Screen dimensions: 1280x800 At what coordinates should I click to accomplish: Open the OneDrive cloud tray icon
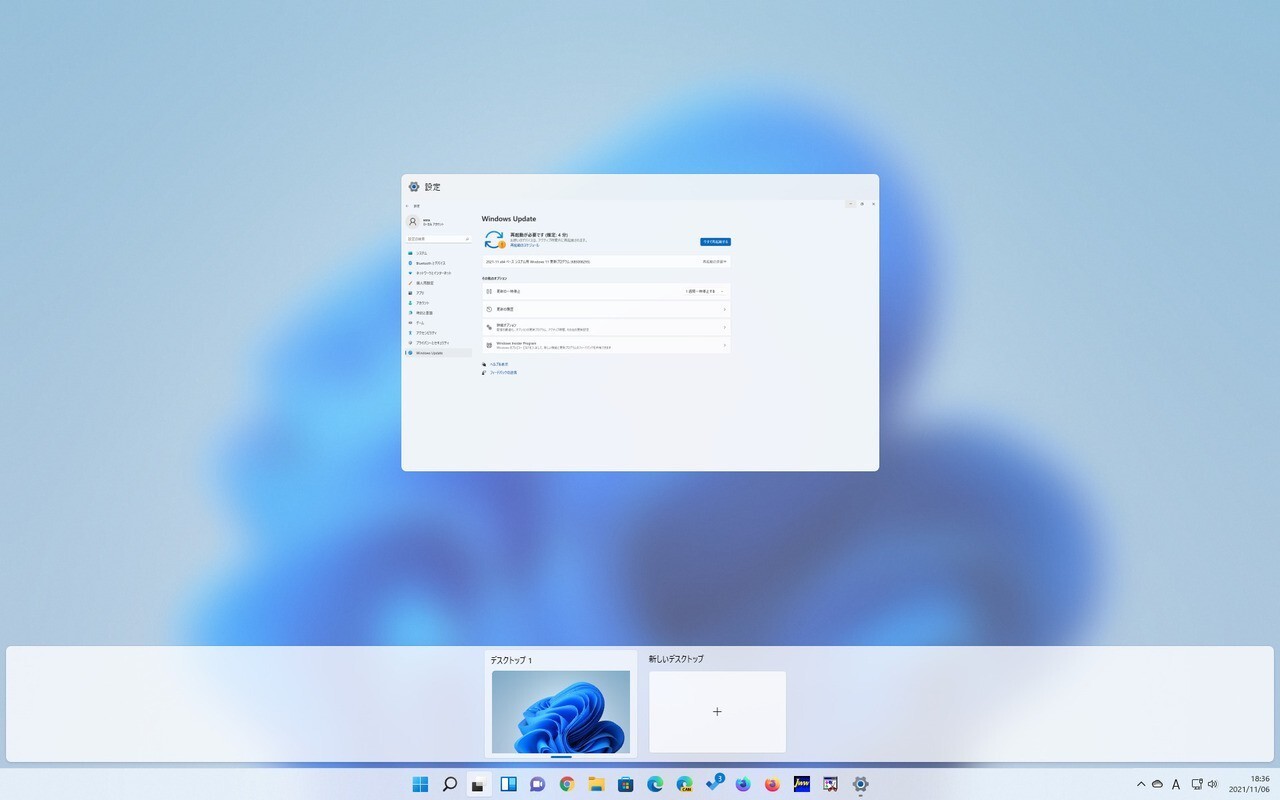pyautogui.click(x=1157, y=784)
